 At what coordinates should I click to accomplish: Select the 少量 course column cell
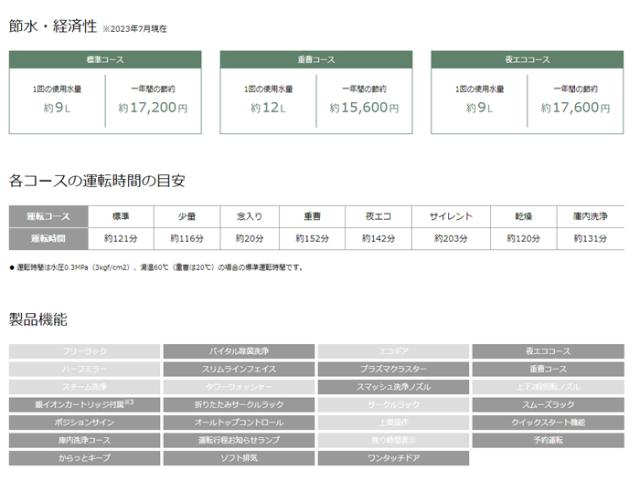pyautogui.click(x=187, y=216)
